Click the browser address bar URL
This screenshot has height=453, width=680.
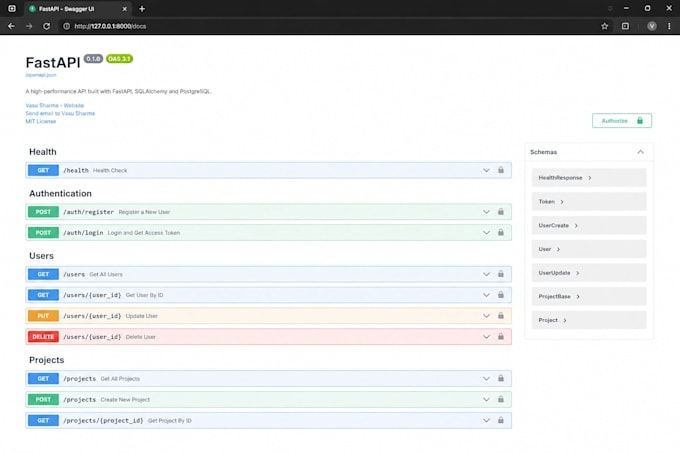click(110, 26)
